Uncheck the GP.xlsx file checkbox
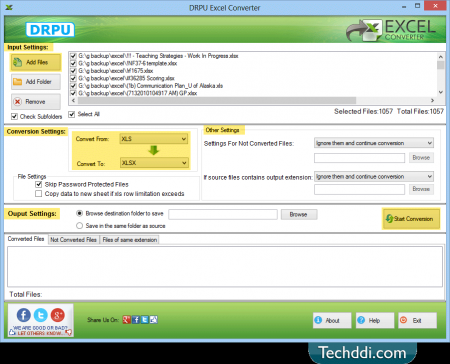Image resolution: width=450 pixels, height=364 pixels. (73, 93)
